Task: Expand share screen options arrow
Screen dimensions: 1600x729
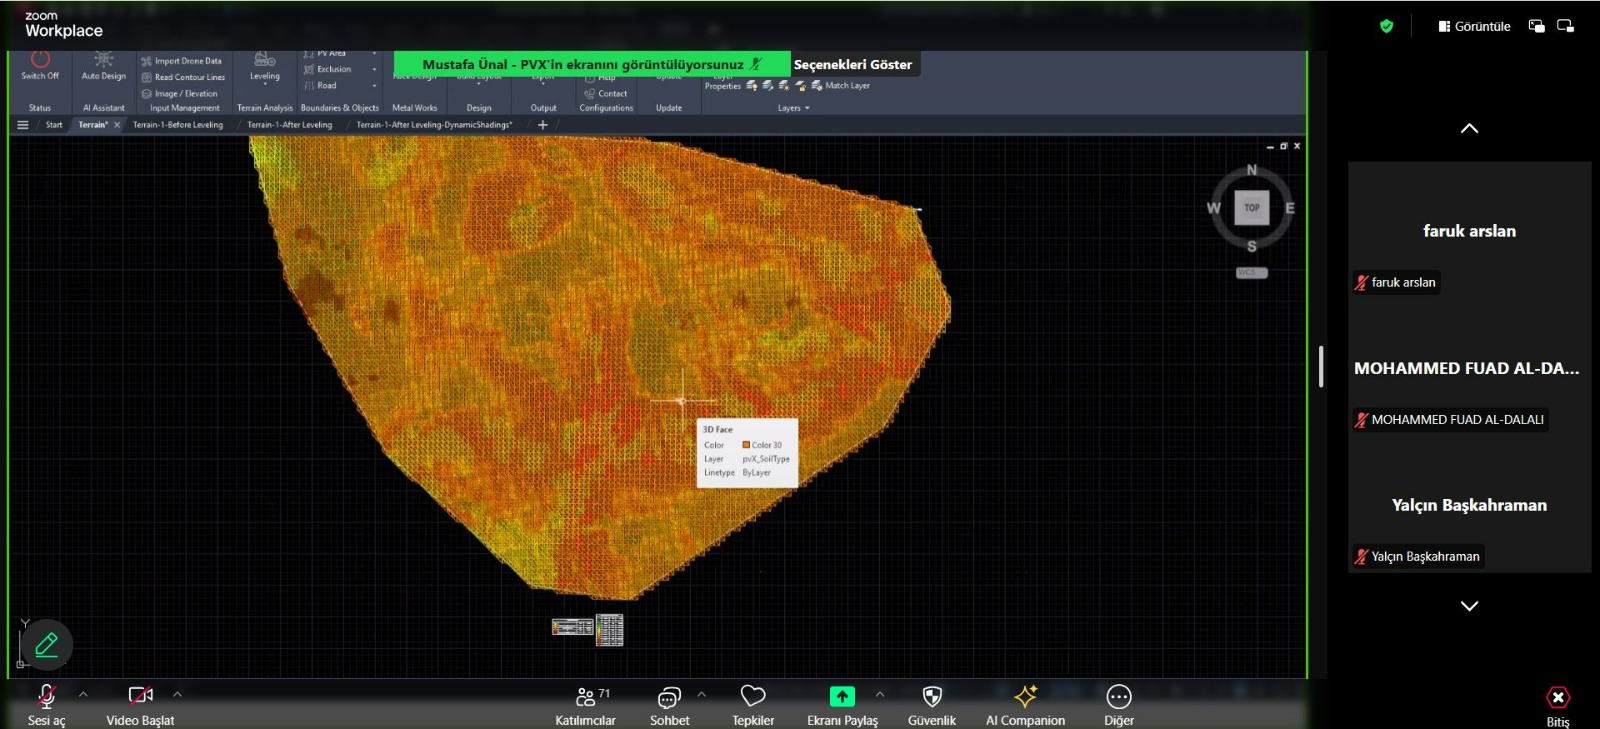Action: pyautogui.click(x=880, y=693)
